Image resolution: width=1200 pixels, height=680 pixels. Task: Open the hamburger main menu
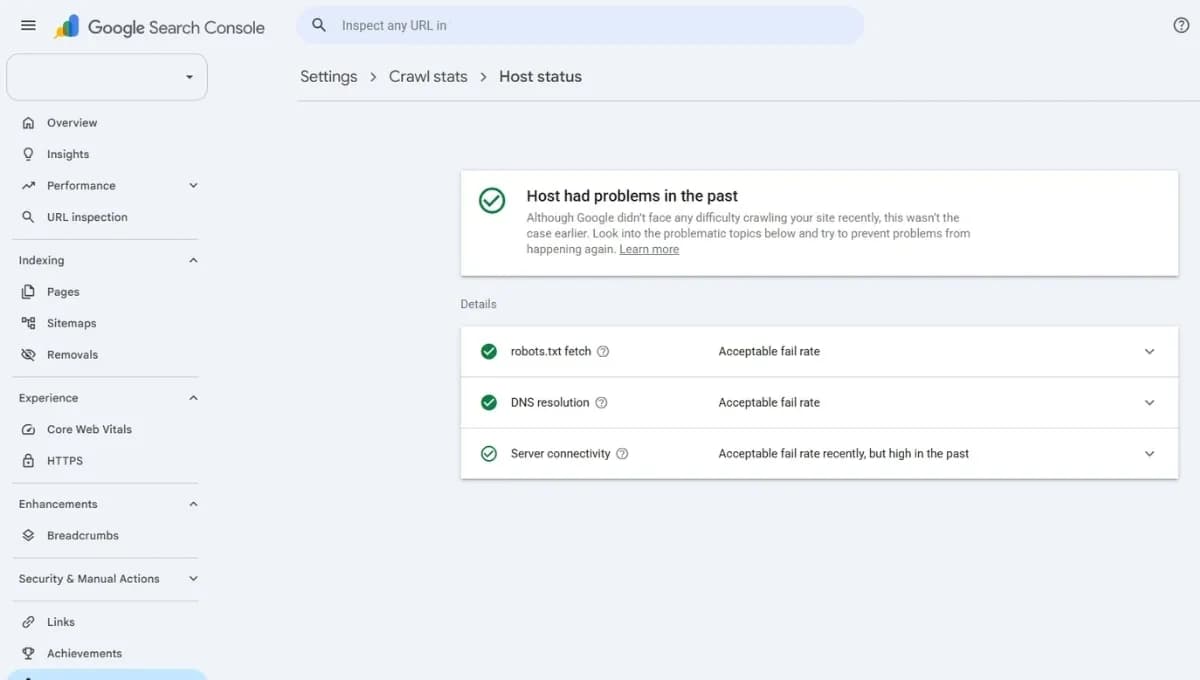[x=28, y=26]
